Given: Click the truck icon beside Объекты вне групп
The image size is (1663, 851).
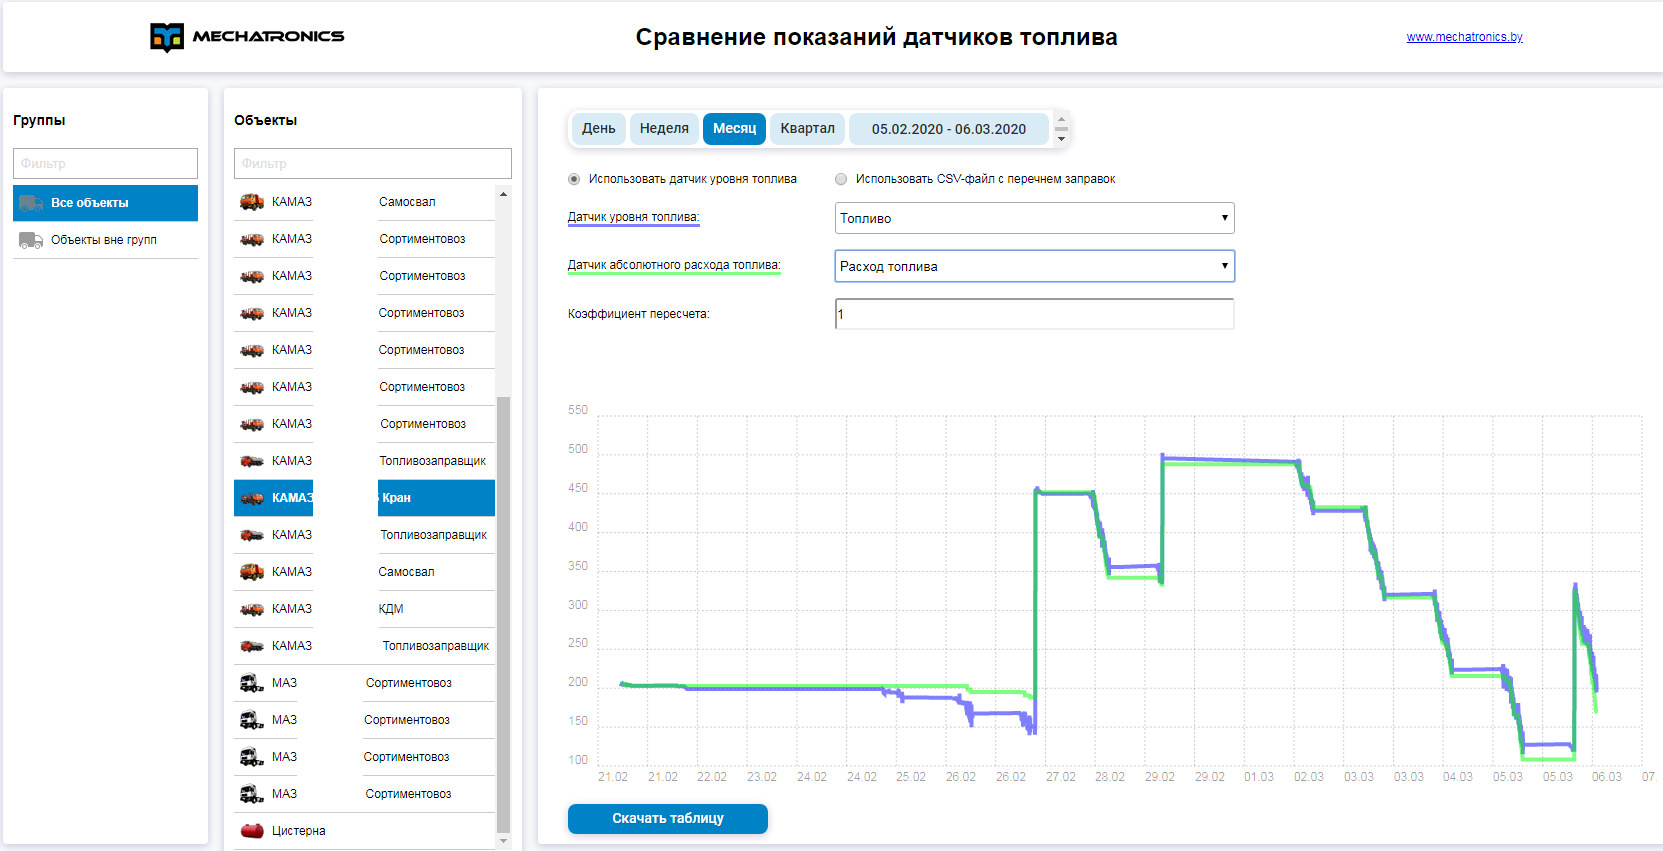Looking at the screenshot, I should click(31, 240).
